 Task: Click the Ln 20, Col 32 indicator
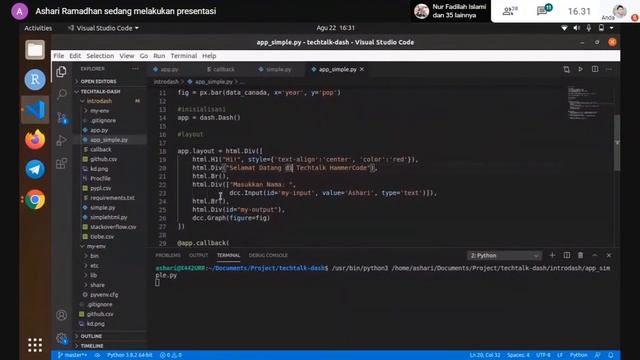(x=485, y=355)
